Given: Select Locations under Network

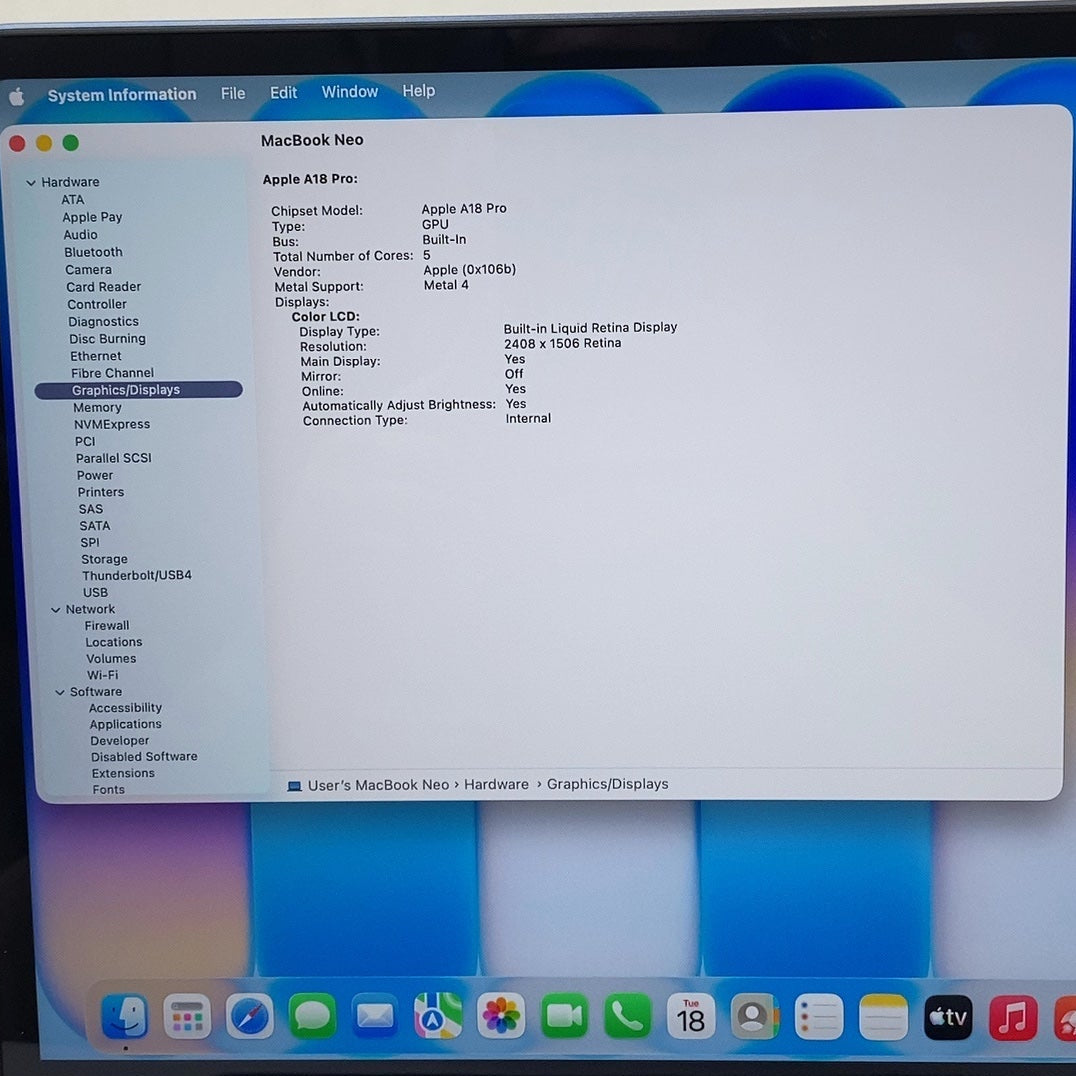Looking at the screenshot, I should click(x=114, y=642).
